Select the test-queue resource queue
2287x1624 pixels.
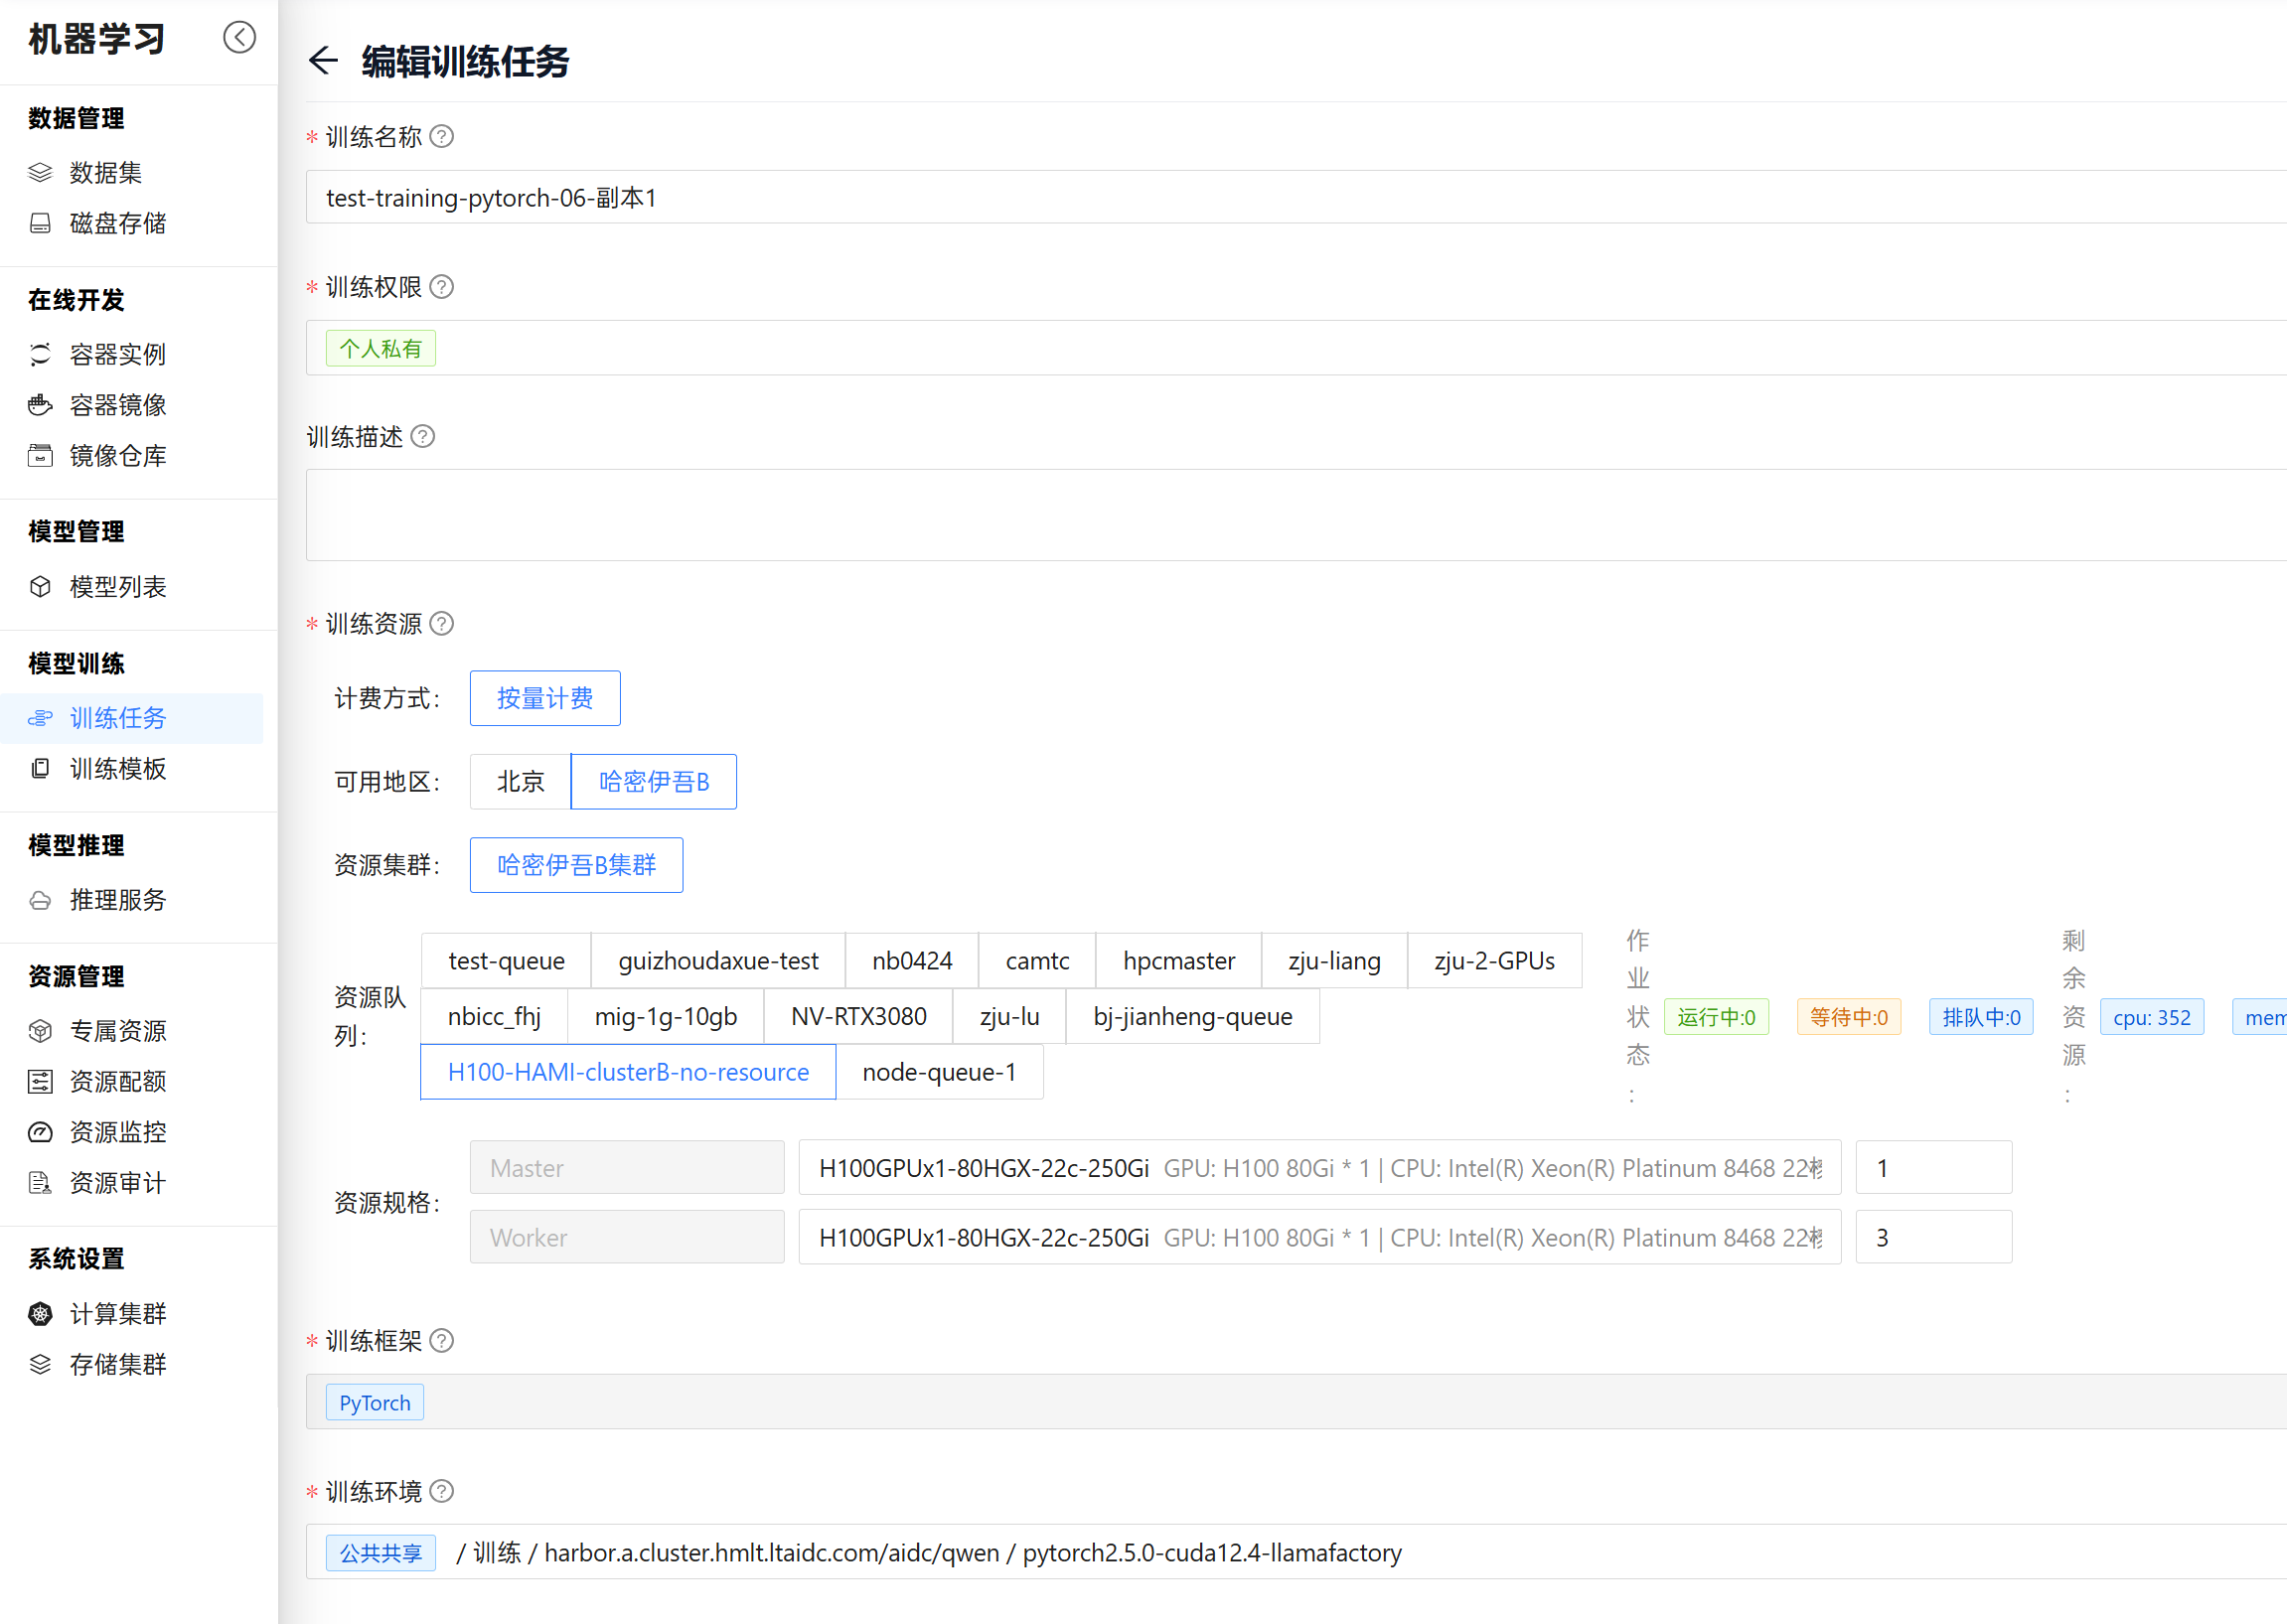[x=506, y=961]
